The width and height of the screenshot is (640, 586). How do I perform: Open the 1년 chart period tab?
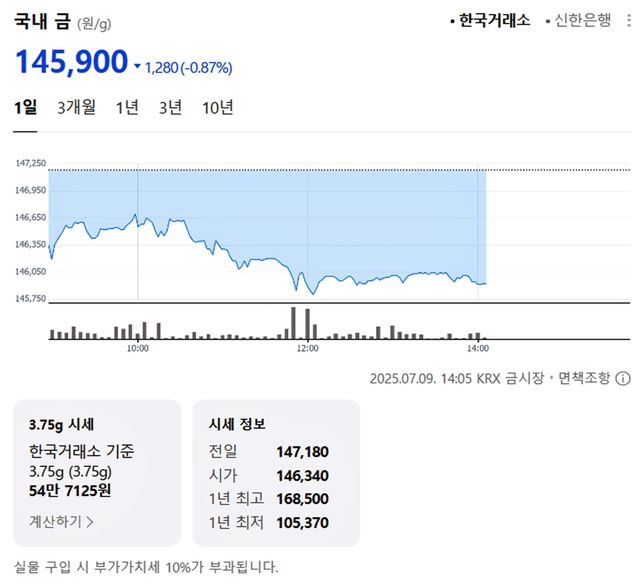coord(127,108)
